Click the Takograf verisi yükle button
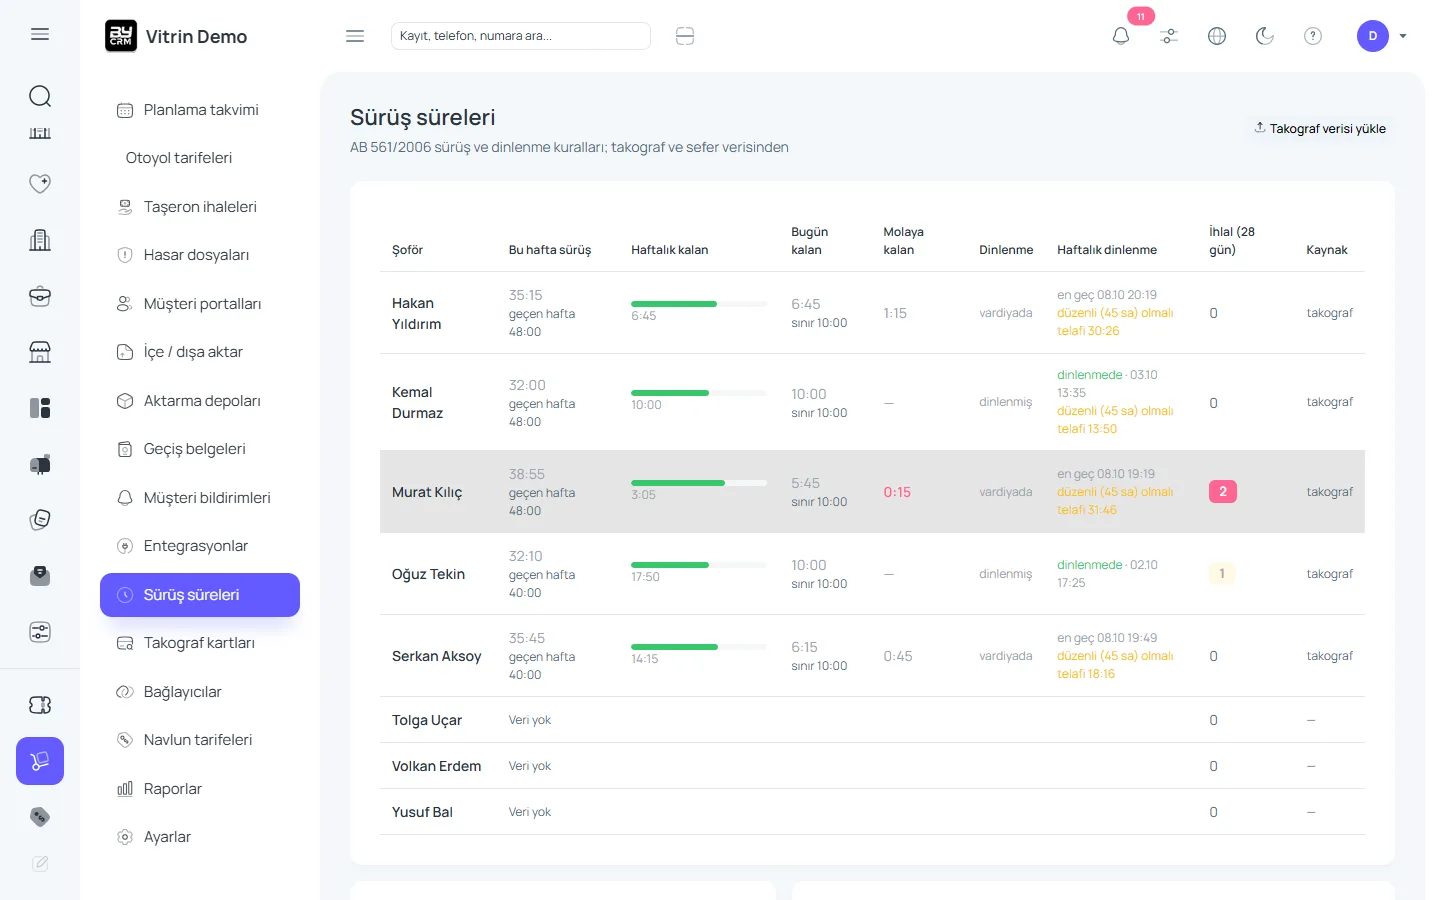The width and height of the screenshot is (1440, 900). click(1320, 128)
